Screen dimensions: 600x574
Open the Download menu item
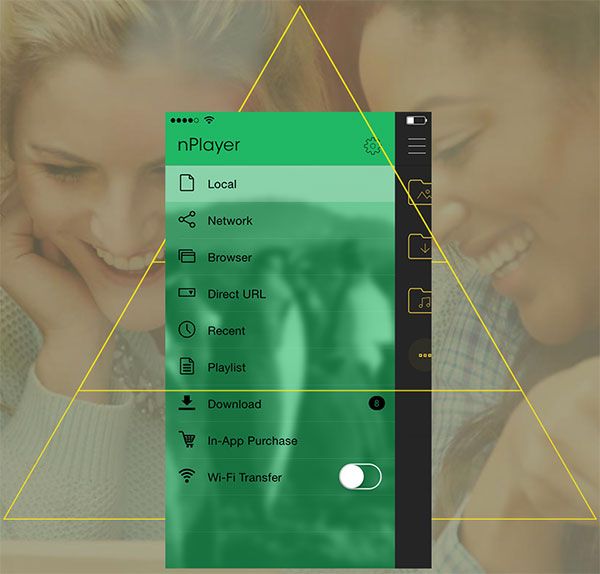point(280,404)
